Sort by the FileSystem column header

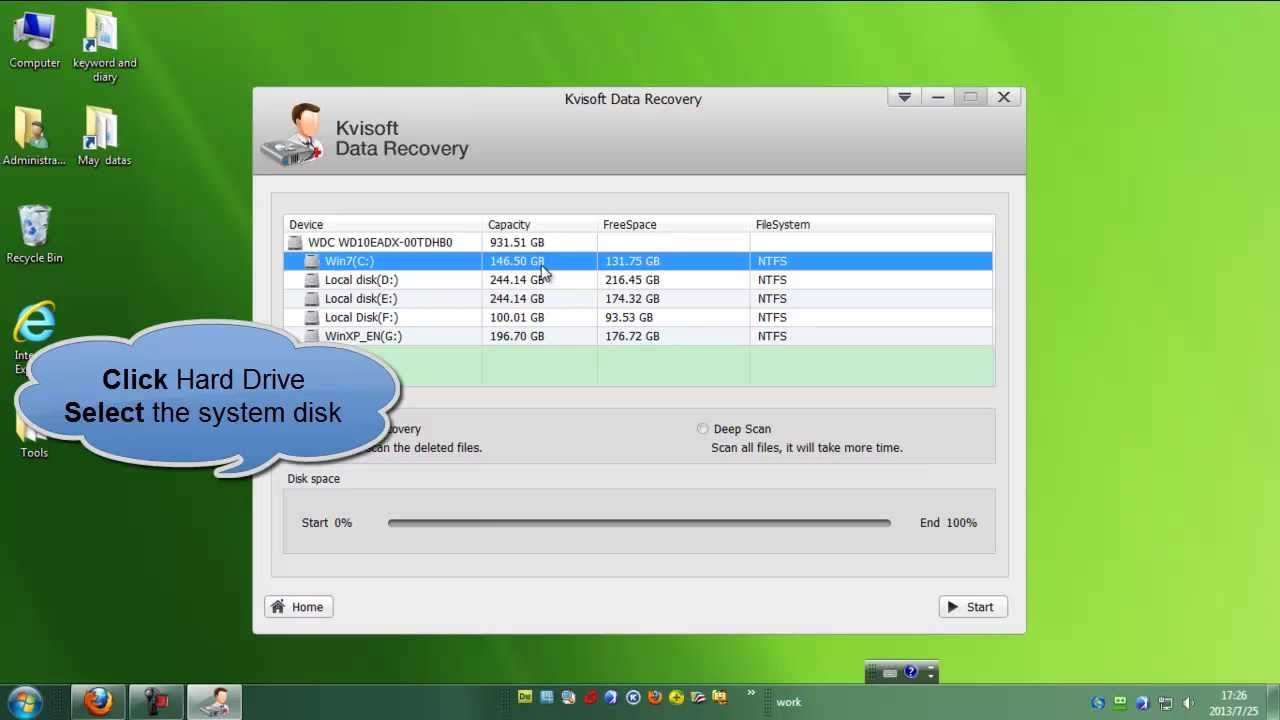[x=872, y=225]
